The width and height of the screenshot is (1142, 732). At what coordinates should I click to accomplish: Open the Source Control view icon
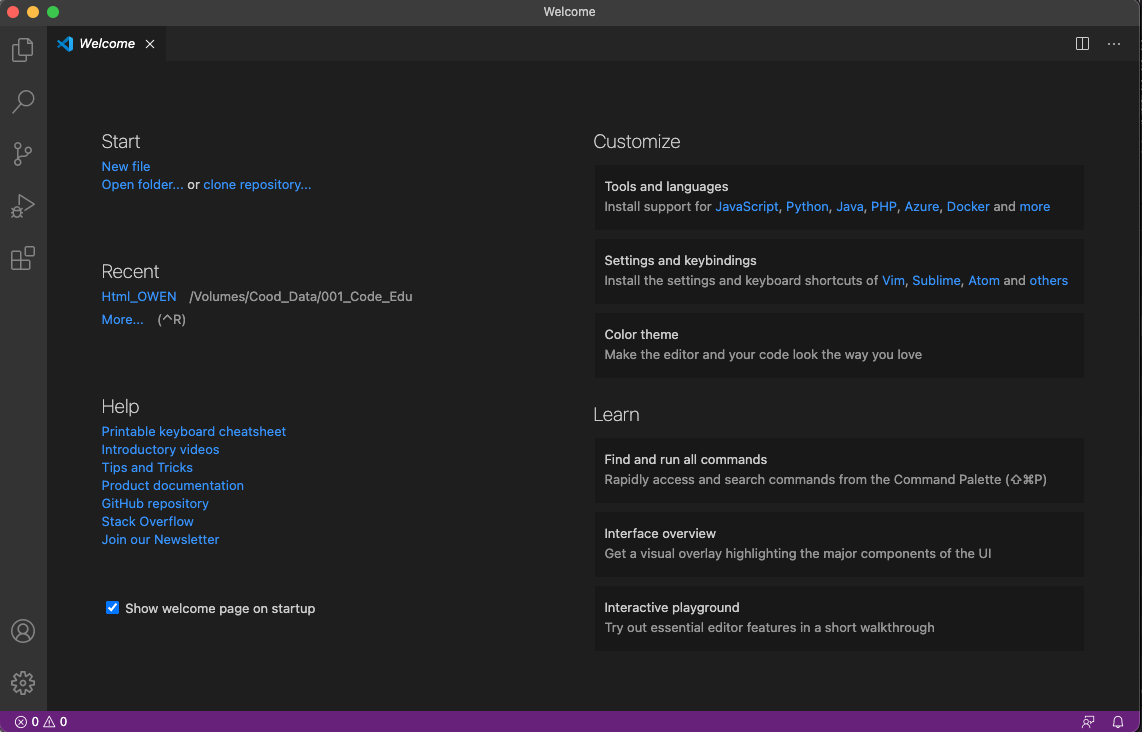[x=23, y=154]
